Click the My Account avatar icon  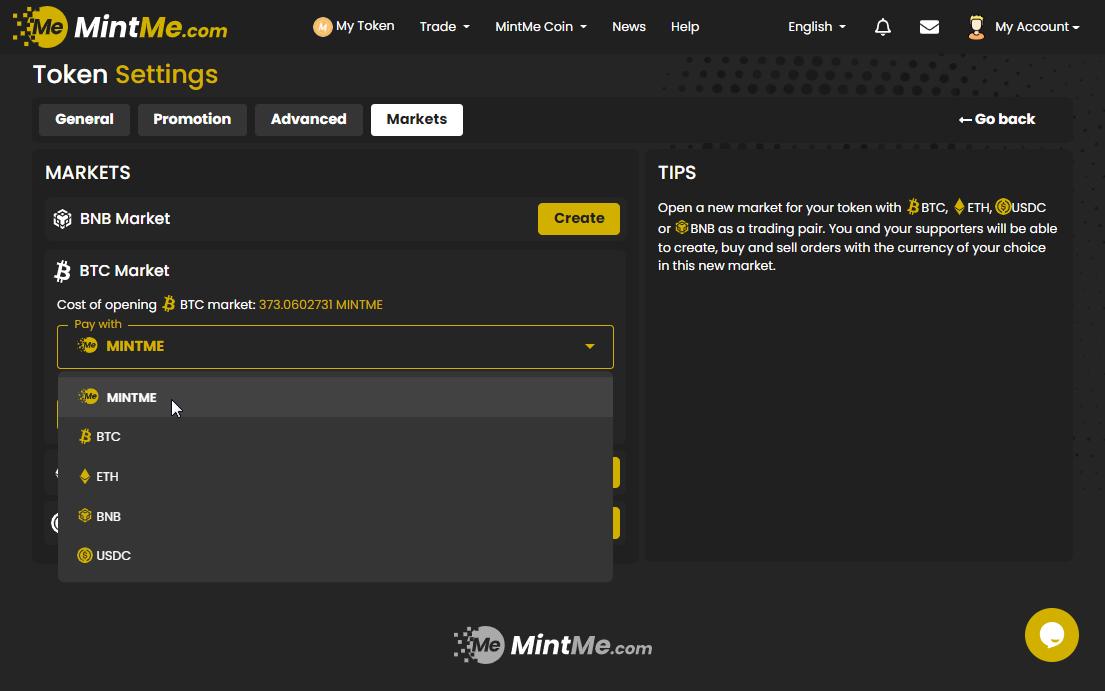point(976,27)
